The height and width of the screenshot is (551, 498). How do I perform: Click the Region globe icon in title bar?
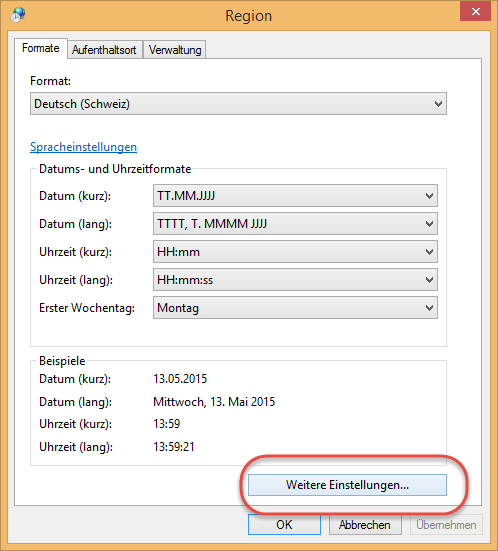click(x=18, y=15)
